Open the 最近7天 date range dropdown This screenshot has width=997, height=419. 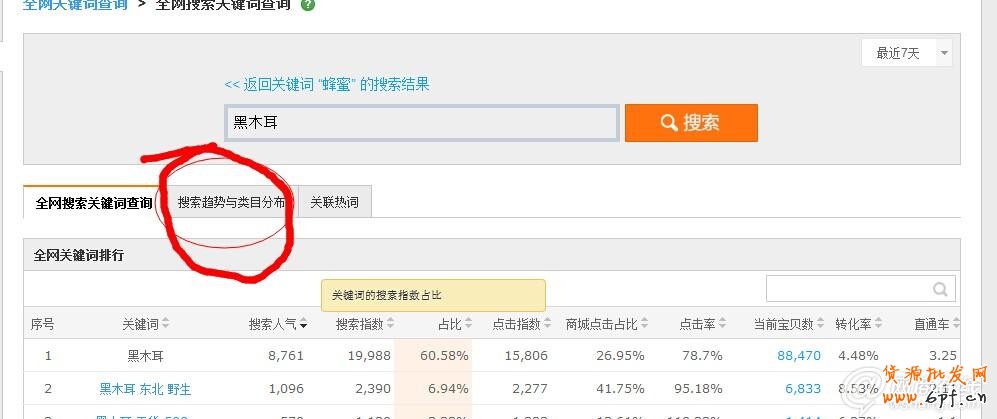click(906, 53)
